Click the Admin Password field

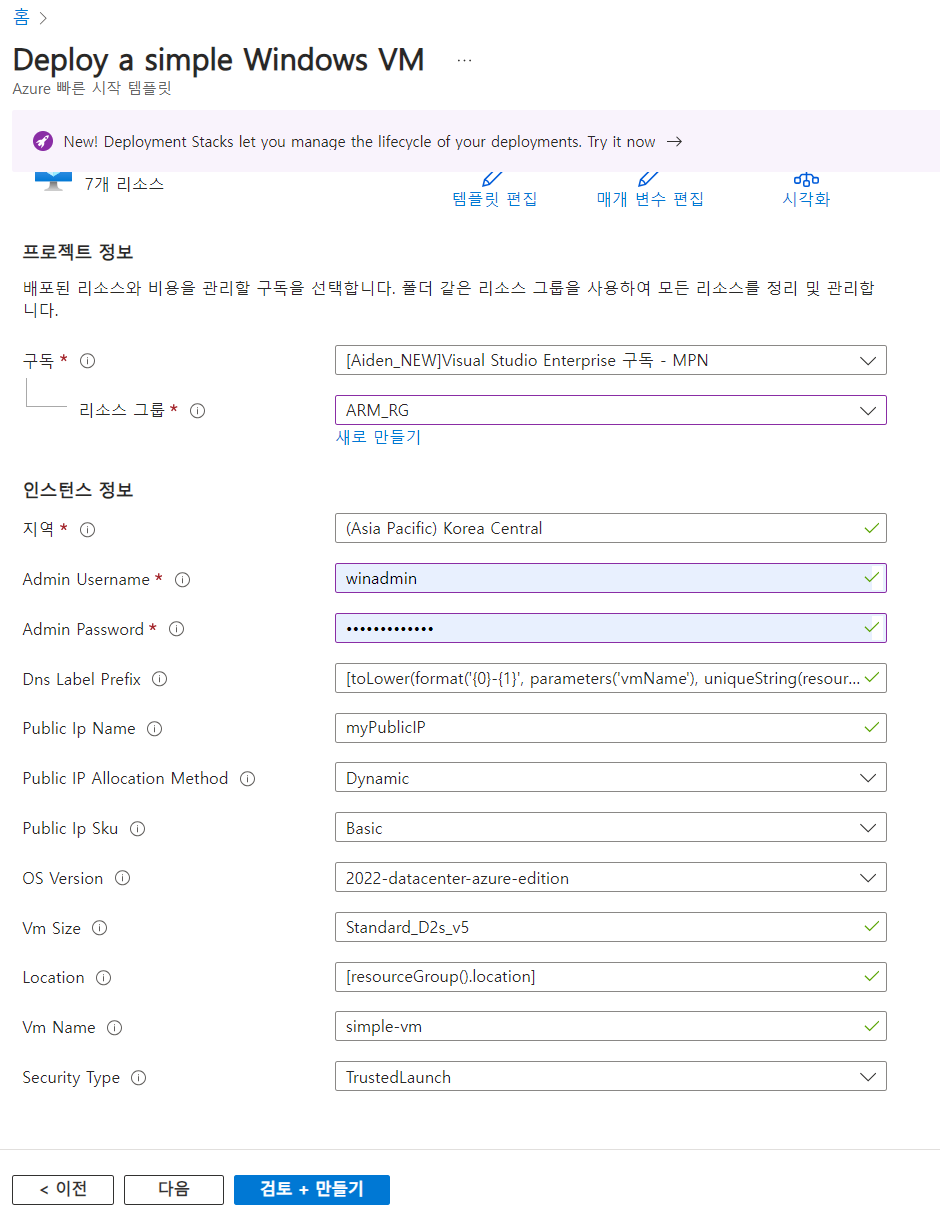[611, 628]
